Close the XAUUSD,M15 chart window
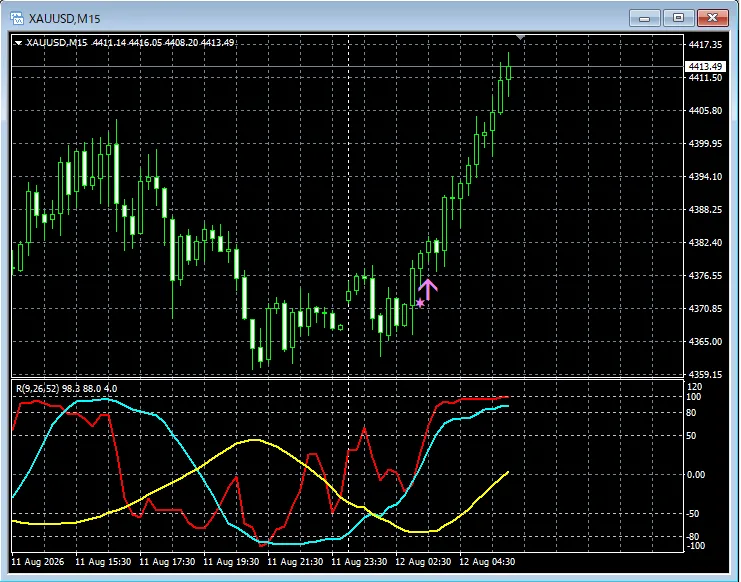741x582 pixels. tap(712, 18)
